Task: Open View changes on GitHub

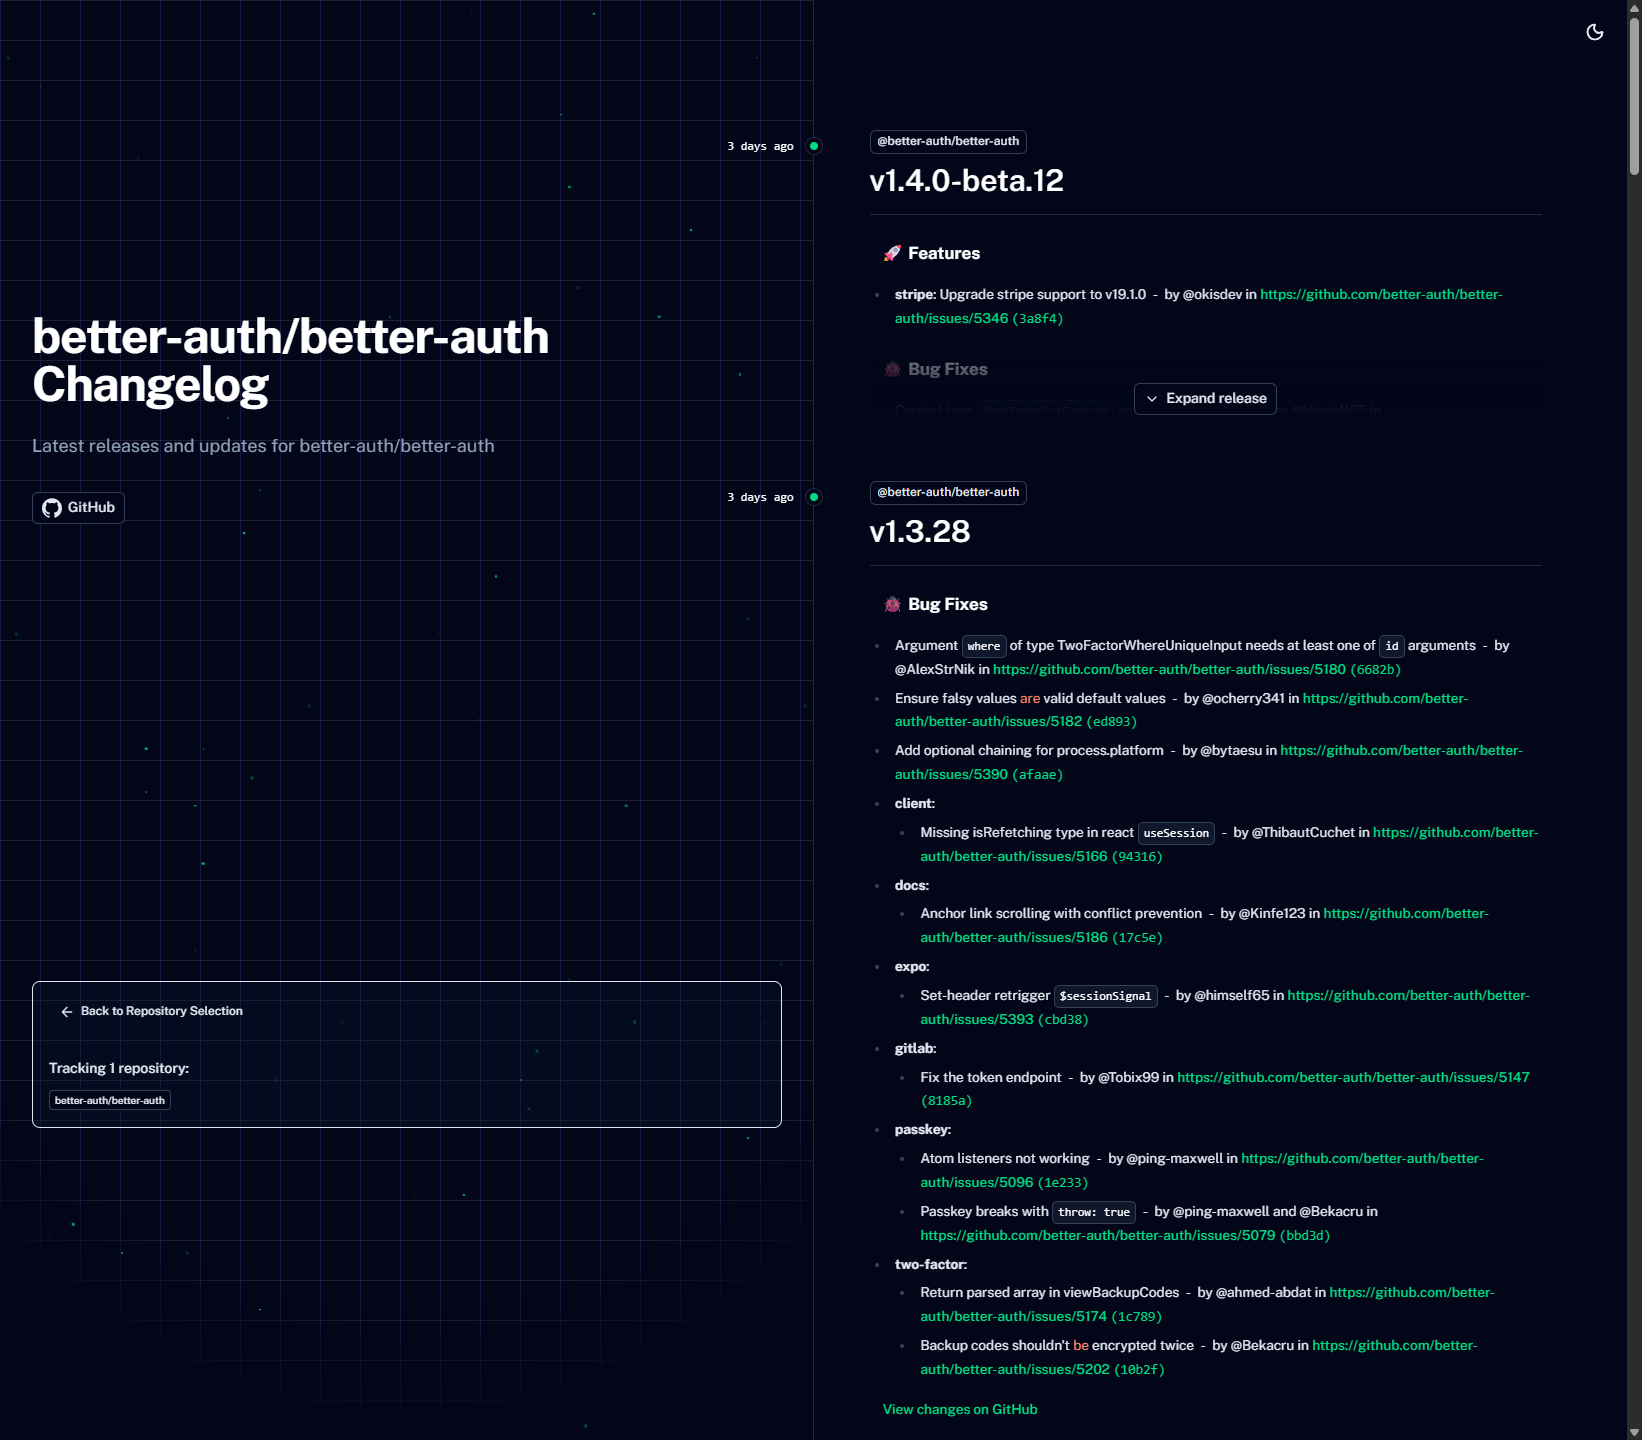Action: point(959,1409)
